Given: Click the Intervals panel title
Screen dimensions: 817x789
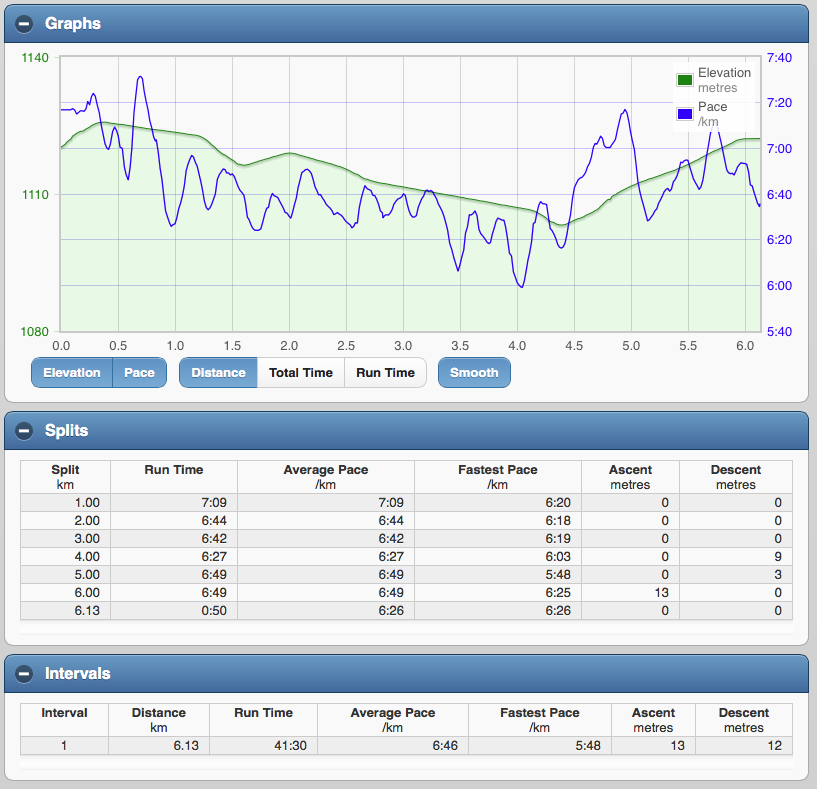Looking at the screenshot, I should pyautogui.click(x=78, y=673).
